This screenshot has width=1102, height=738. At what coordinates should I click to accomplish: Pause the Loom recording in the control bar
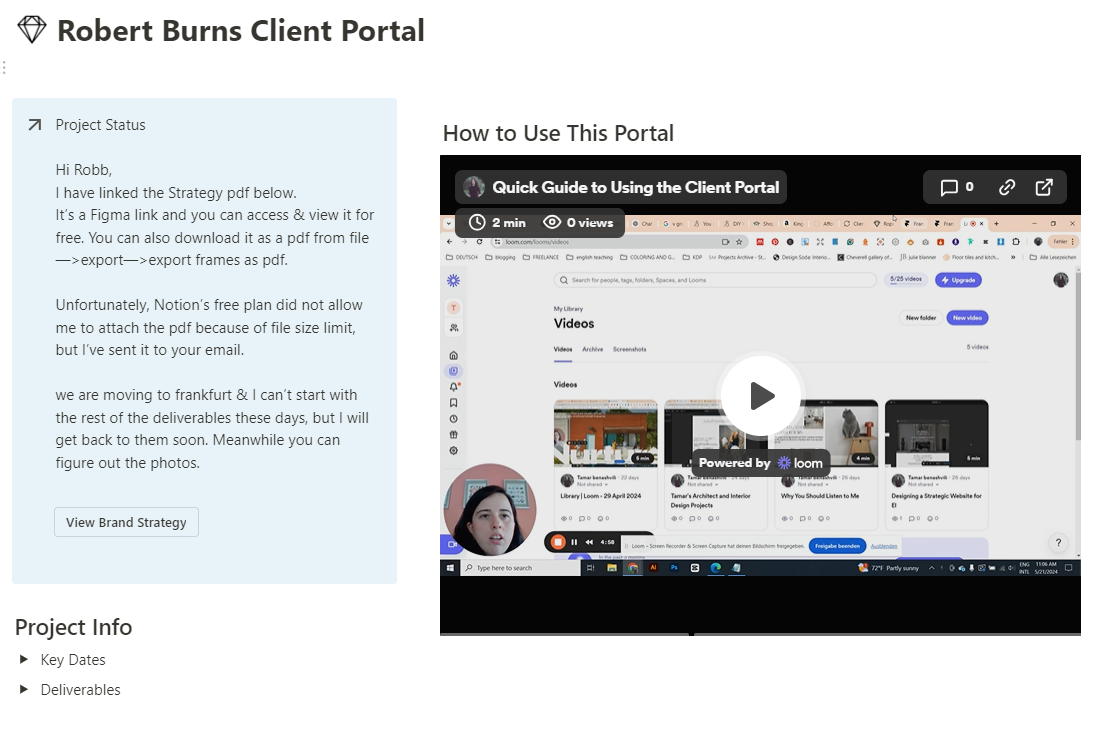[574, 540]
